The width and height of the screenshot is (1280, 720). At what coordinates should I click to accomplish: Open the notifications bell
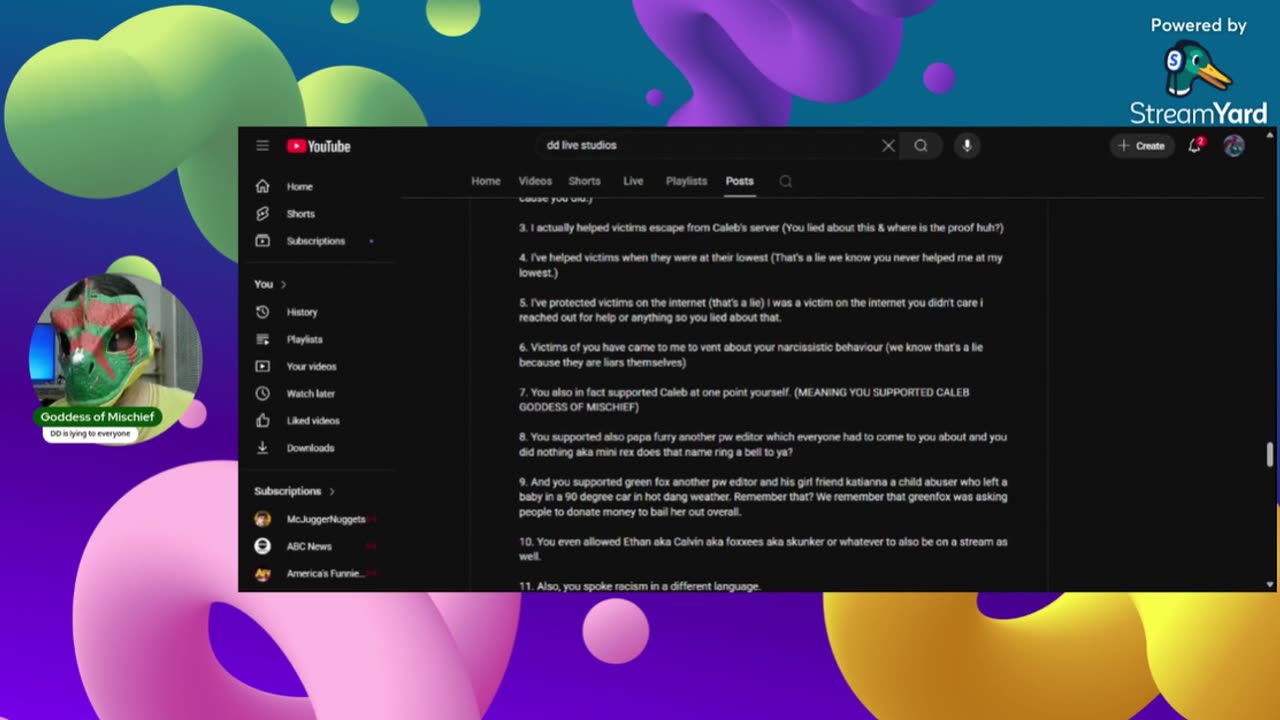tap(1194, 146)
